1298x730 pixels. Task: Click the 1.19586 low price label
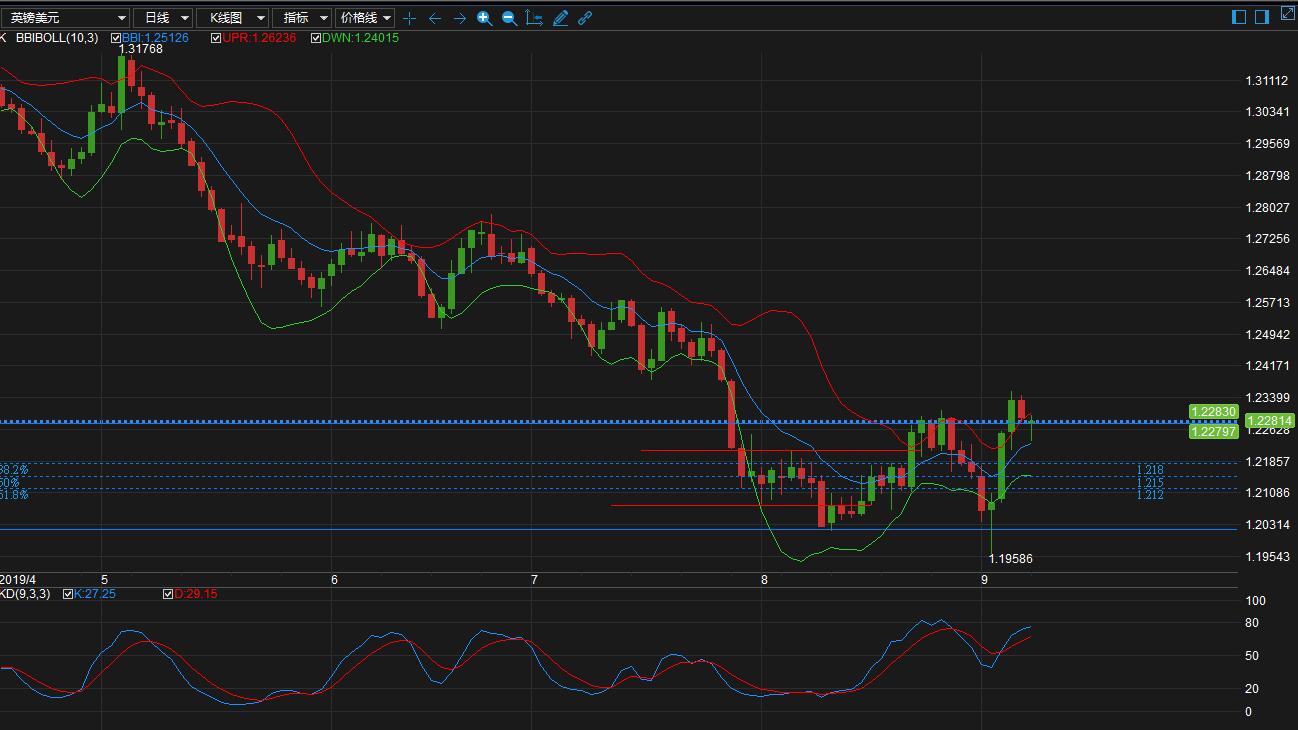click(1011, 559)
